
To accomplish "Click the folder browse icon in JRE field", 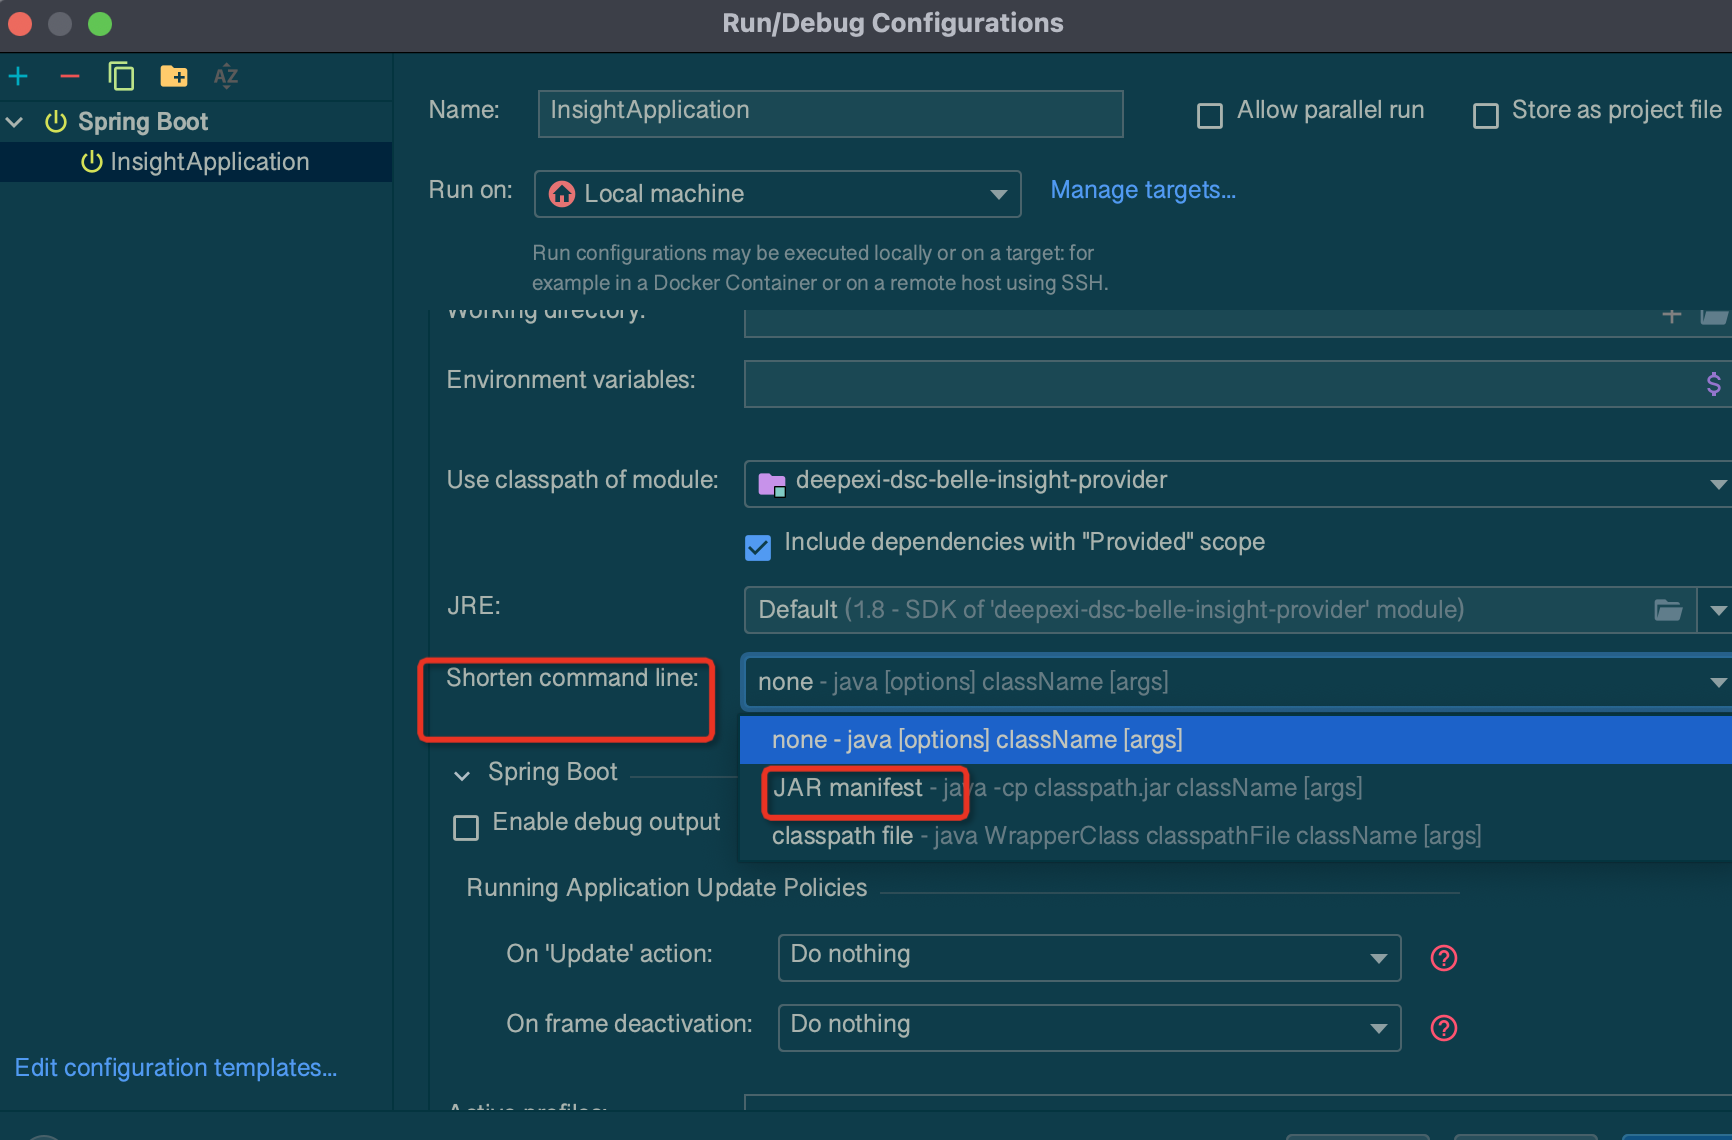I will [1667, 610].
